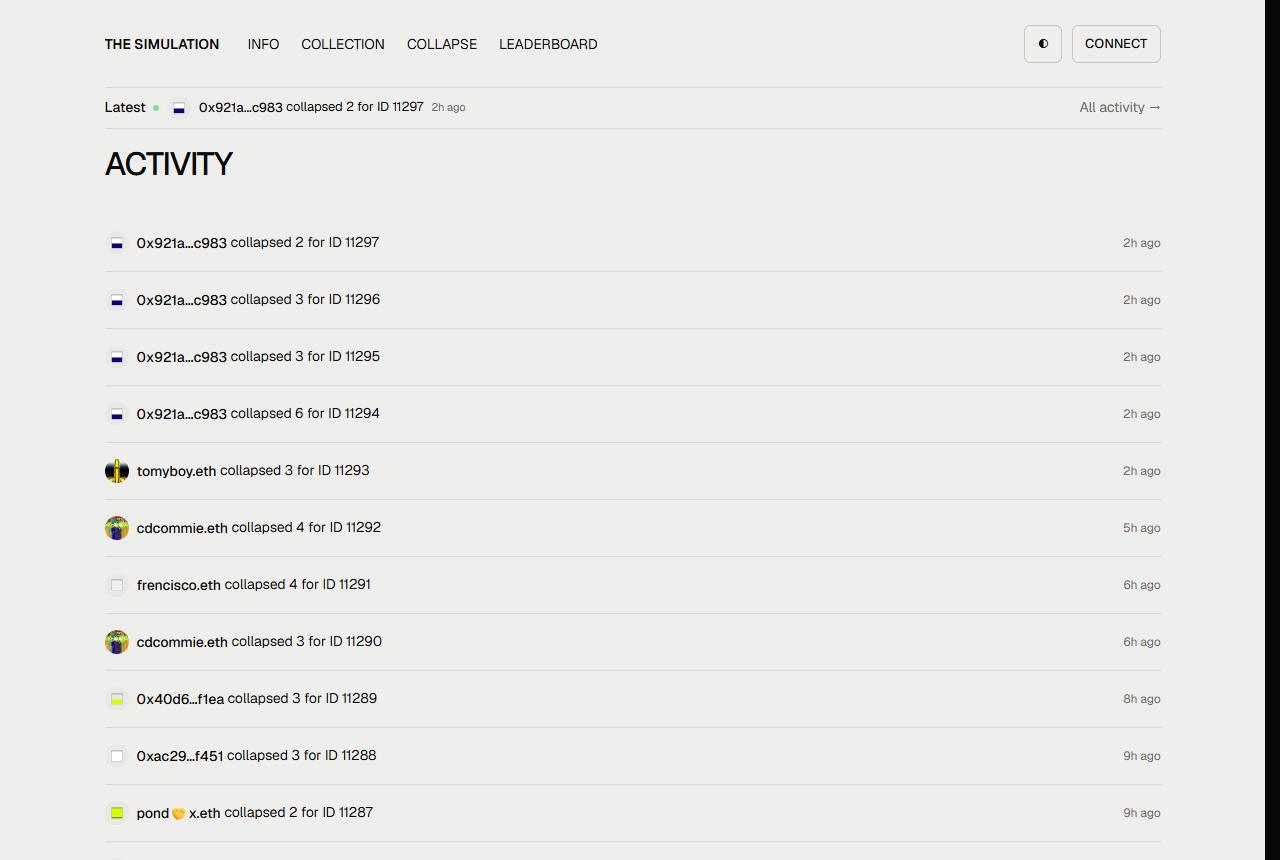Click the avatar icon on the ID 11295 row
This screenshot has height=860, width=1280.
point(117,357)
